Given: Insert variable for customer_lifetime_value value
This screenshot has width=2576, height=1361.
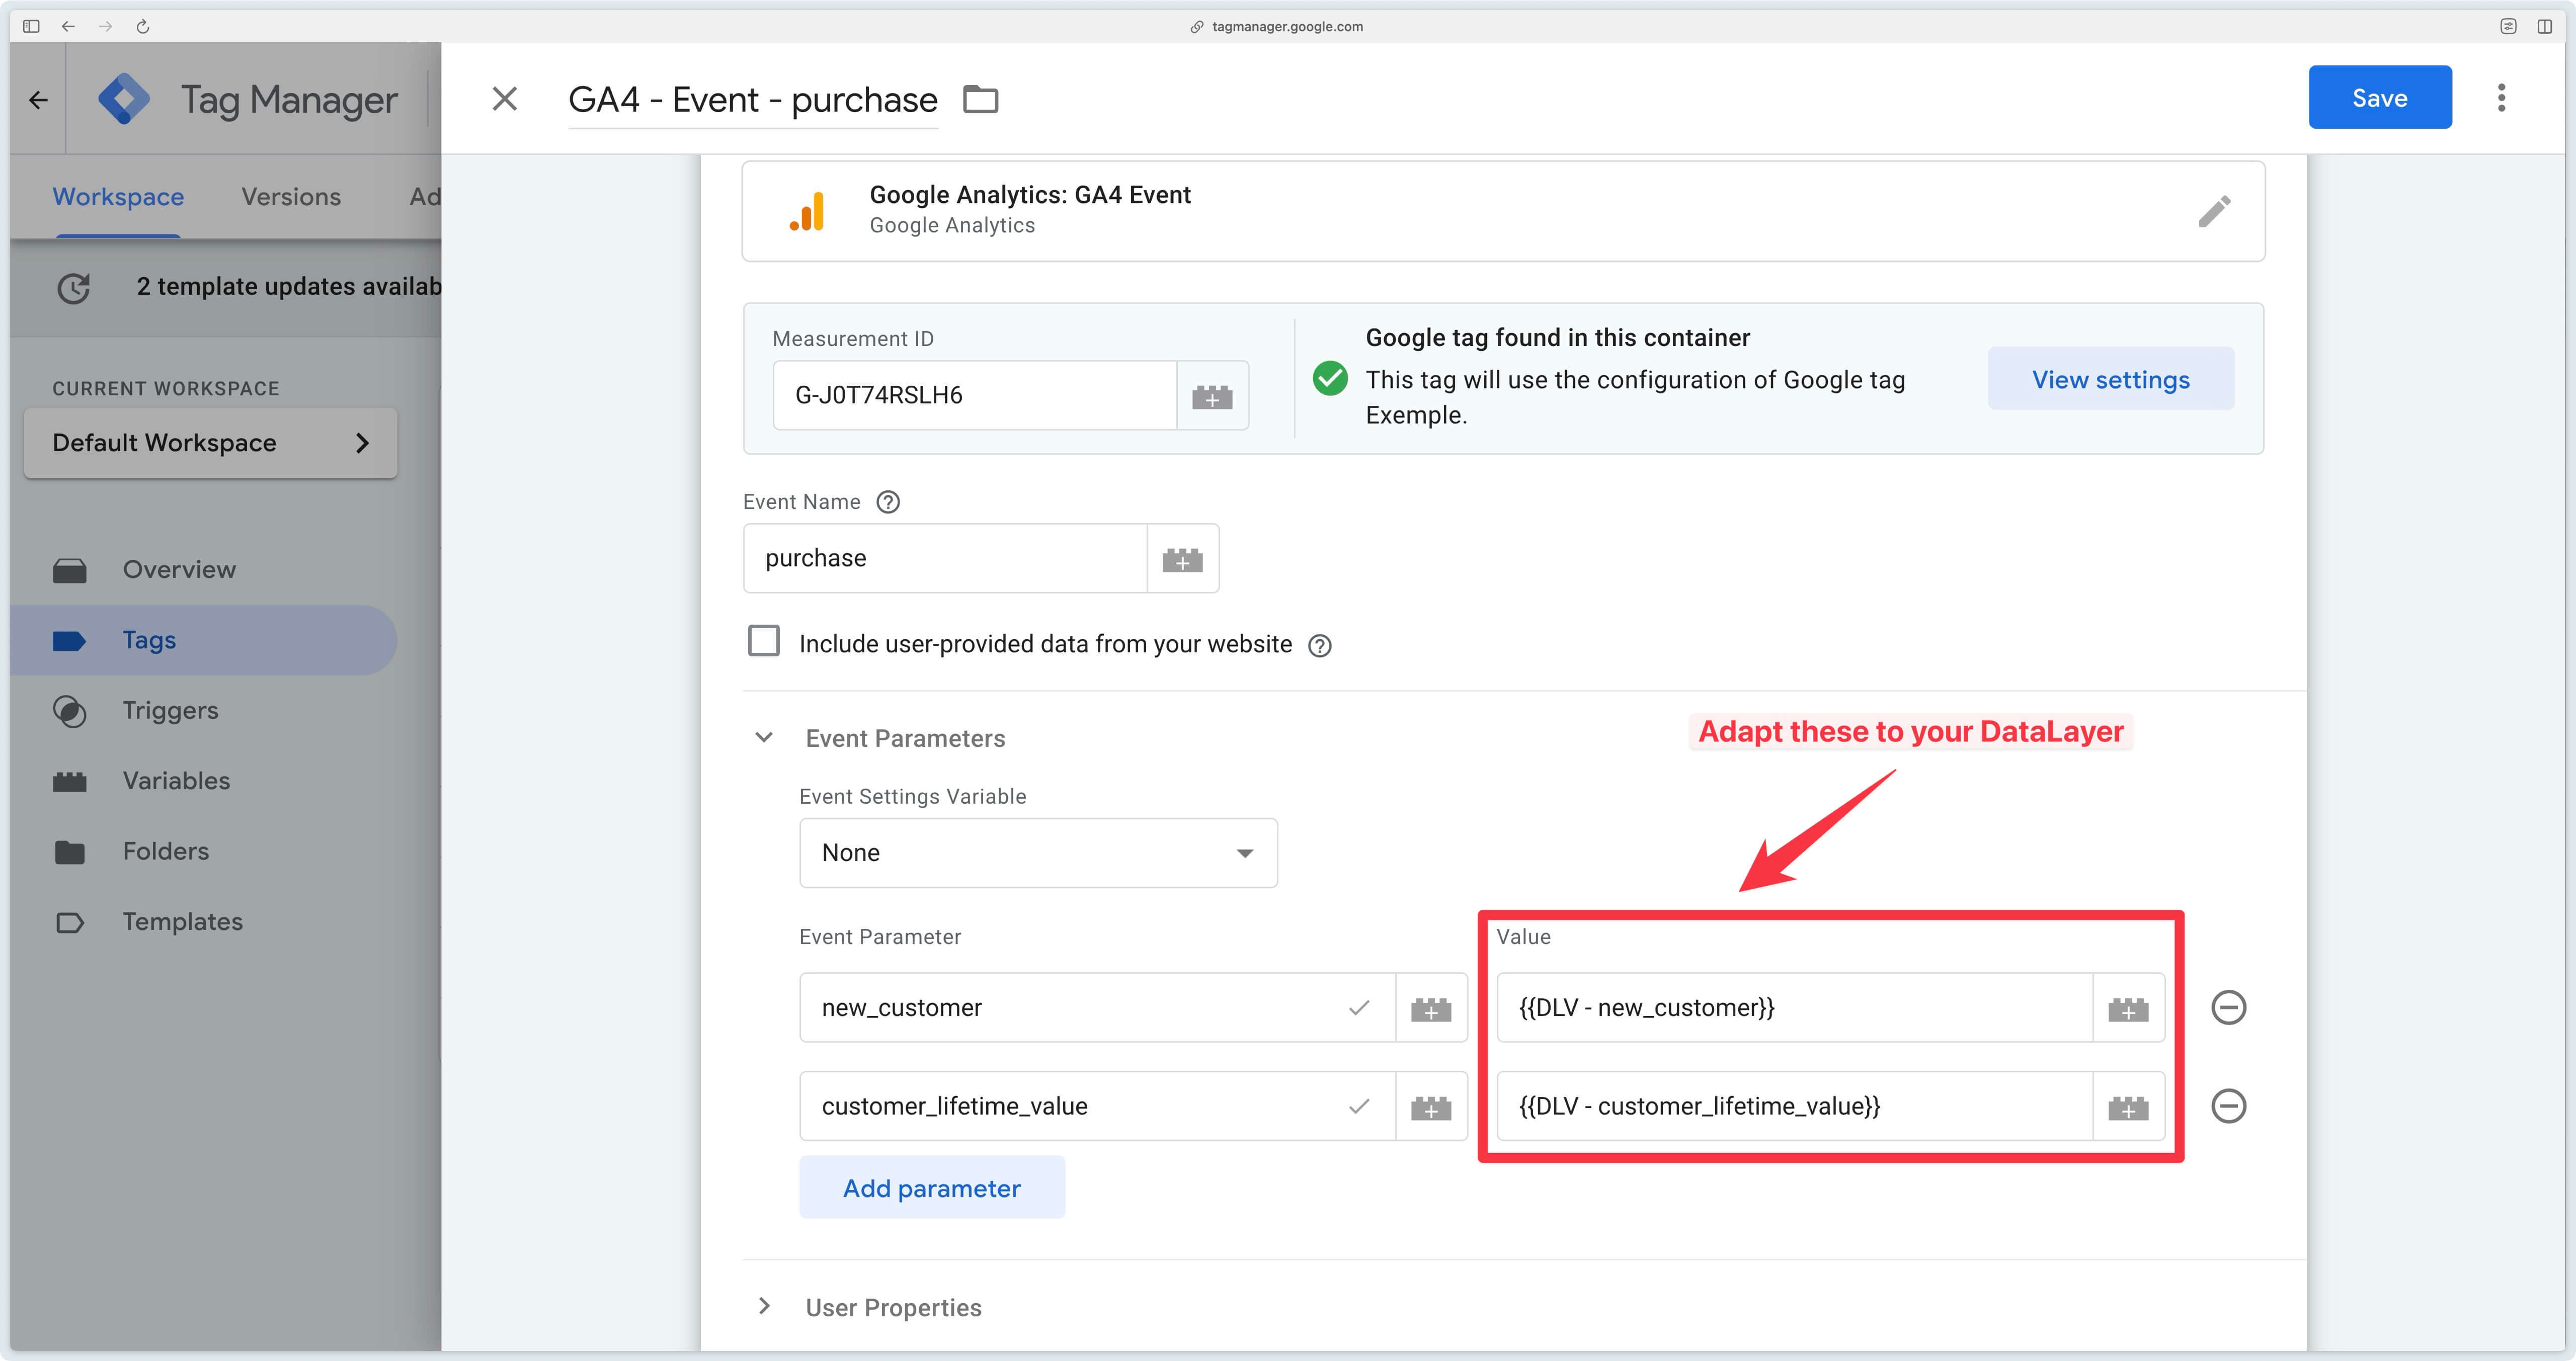Looking at the screenshot, I should (x=2128, y=1107).
